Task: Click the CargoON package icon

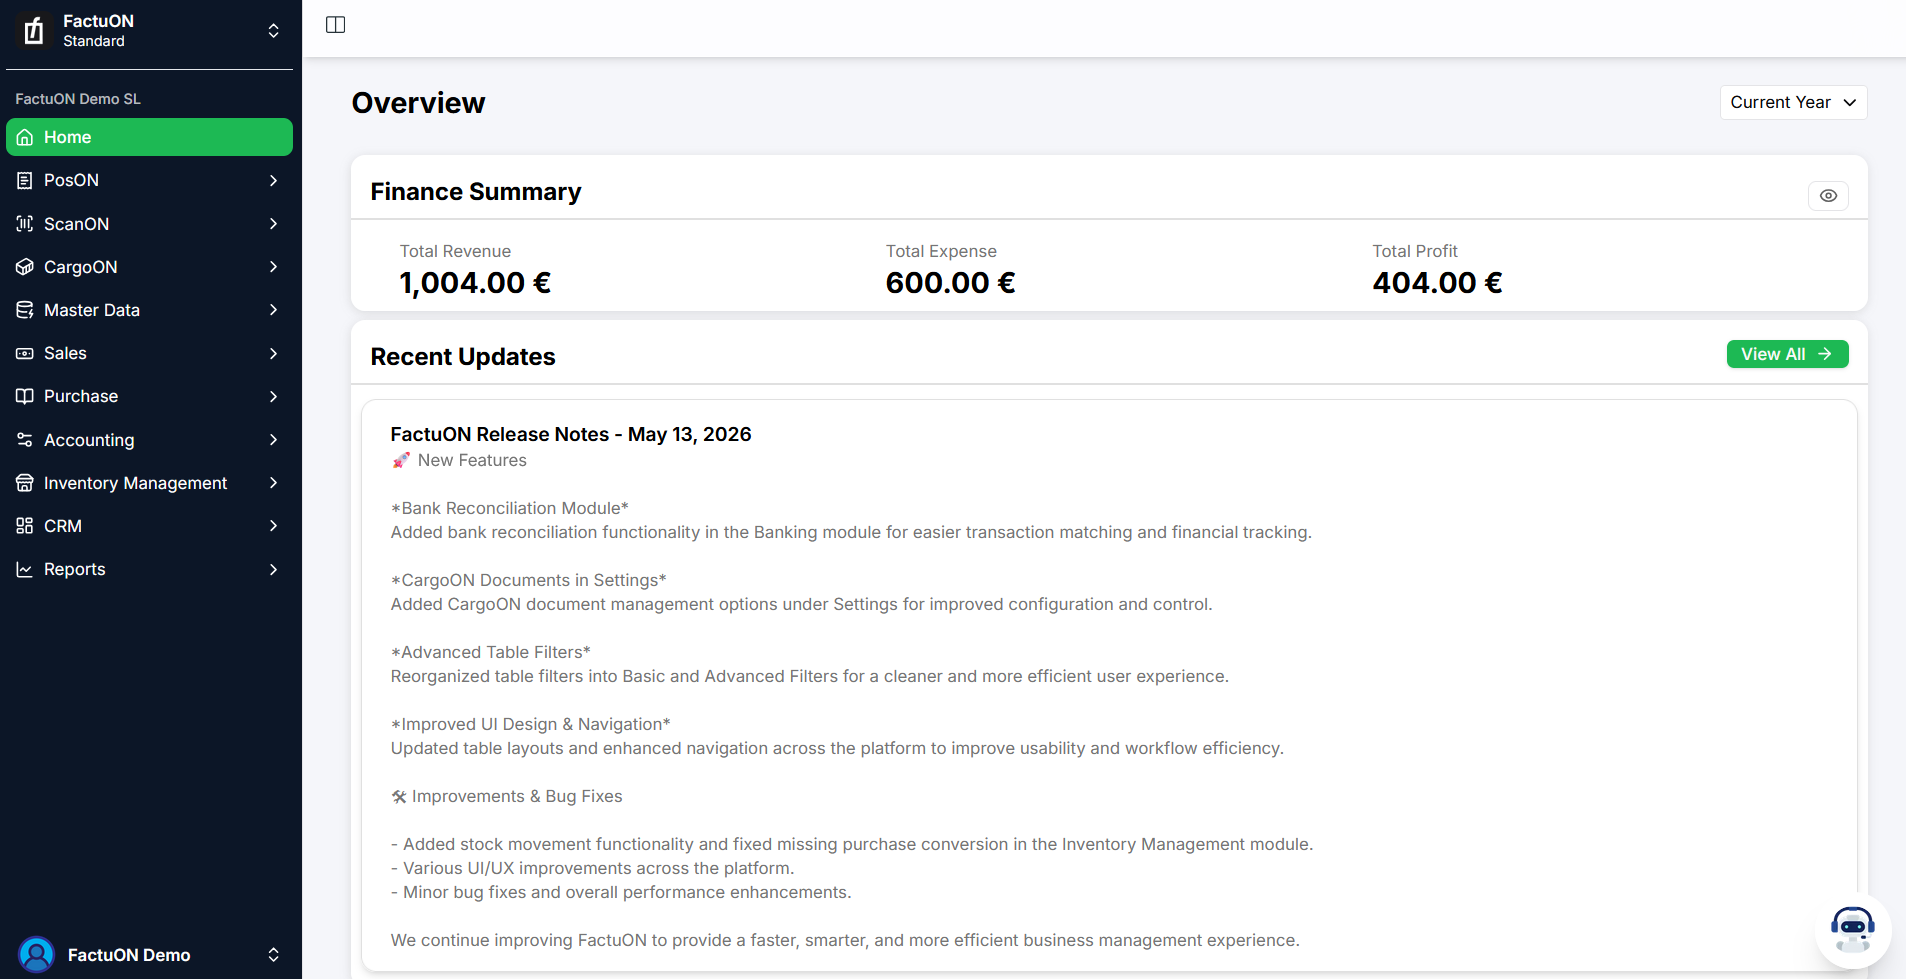Action: [x=25, y=267]
